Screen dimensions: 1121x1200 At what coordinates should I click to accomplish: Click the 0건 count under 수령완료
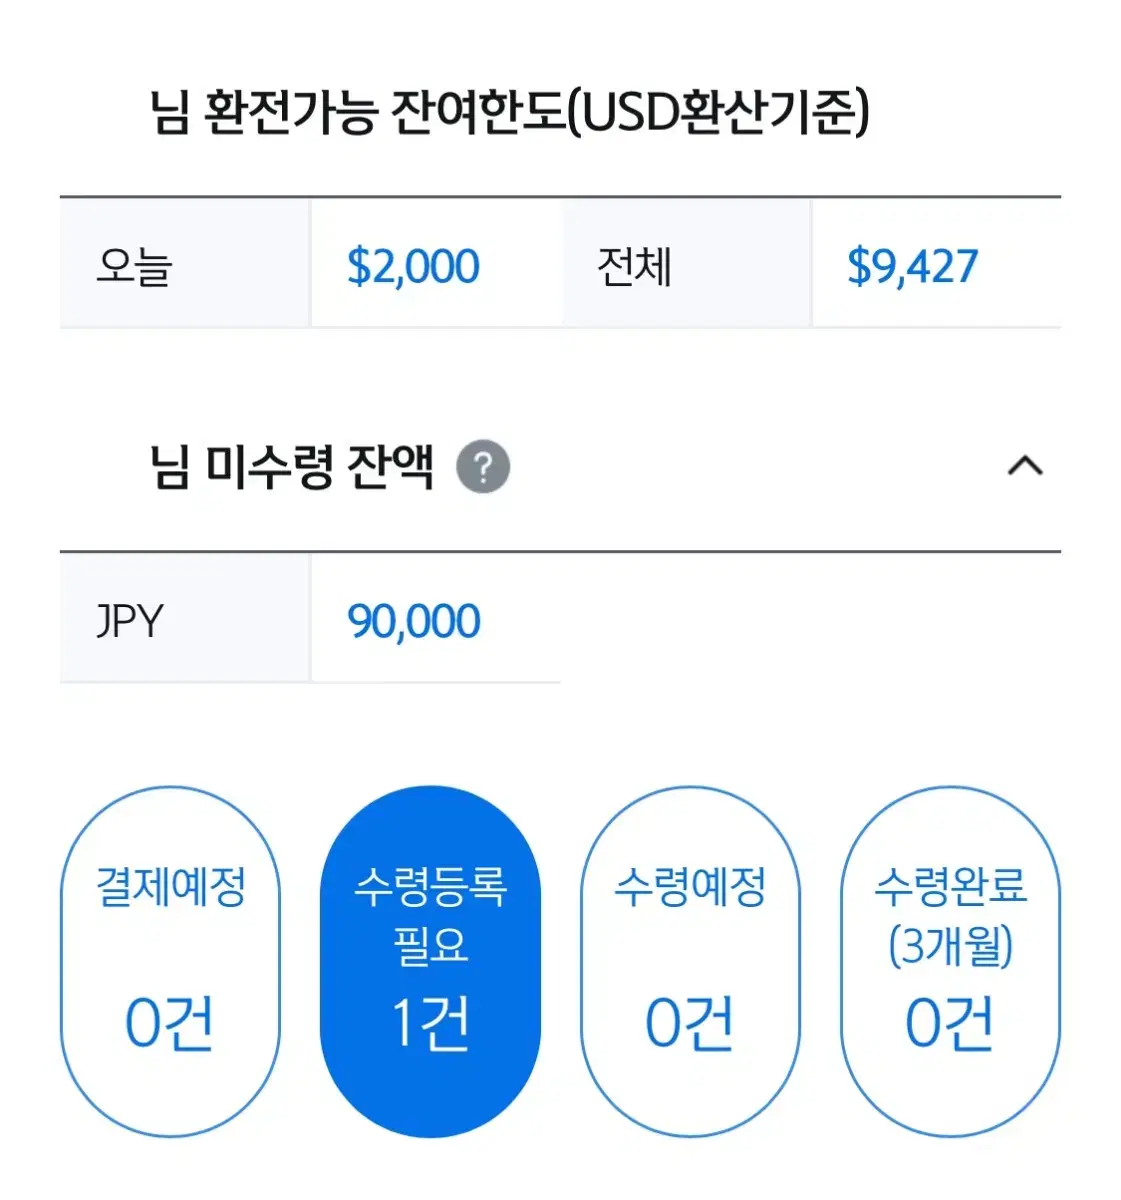click(950, 1023)
